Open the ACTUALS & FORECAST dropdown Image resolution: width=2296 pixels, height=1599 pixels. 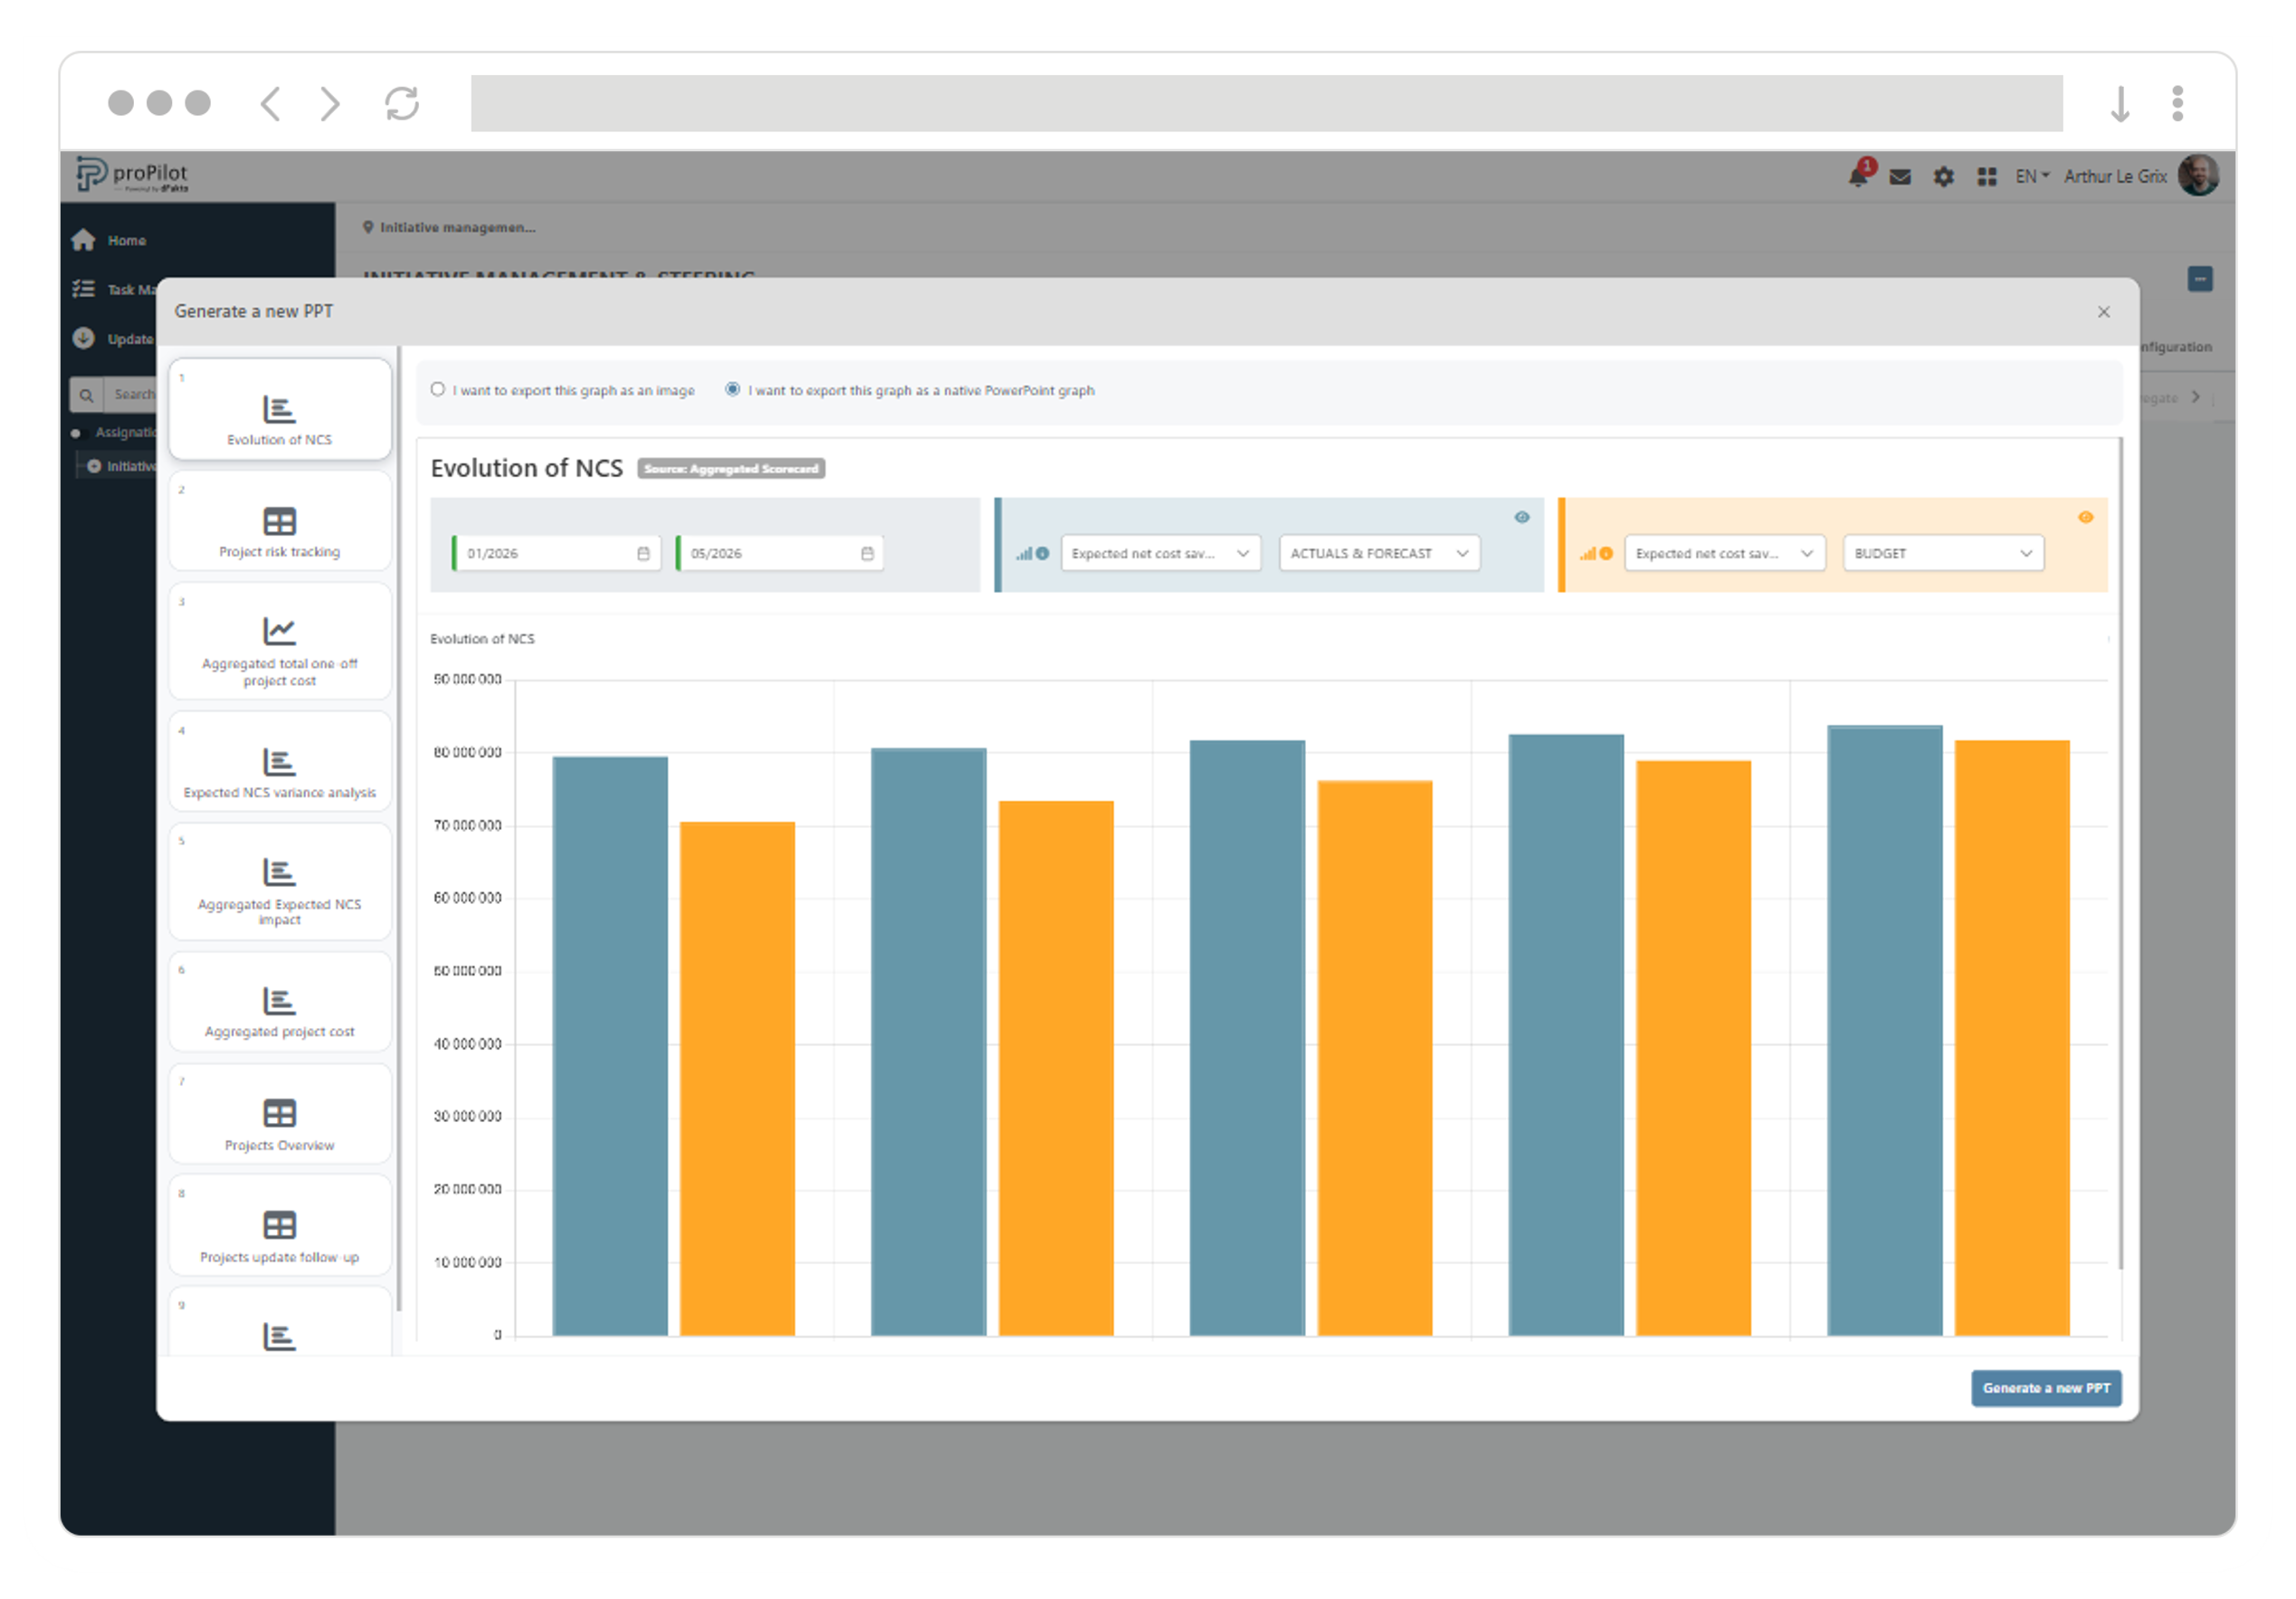click(1378, 554)
